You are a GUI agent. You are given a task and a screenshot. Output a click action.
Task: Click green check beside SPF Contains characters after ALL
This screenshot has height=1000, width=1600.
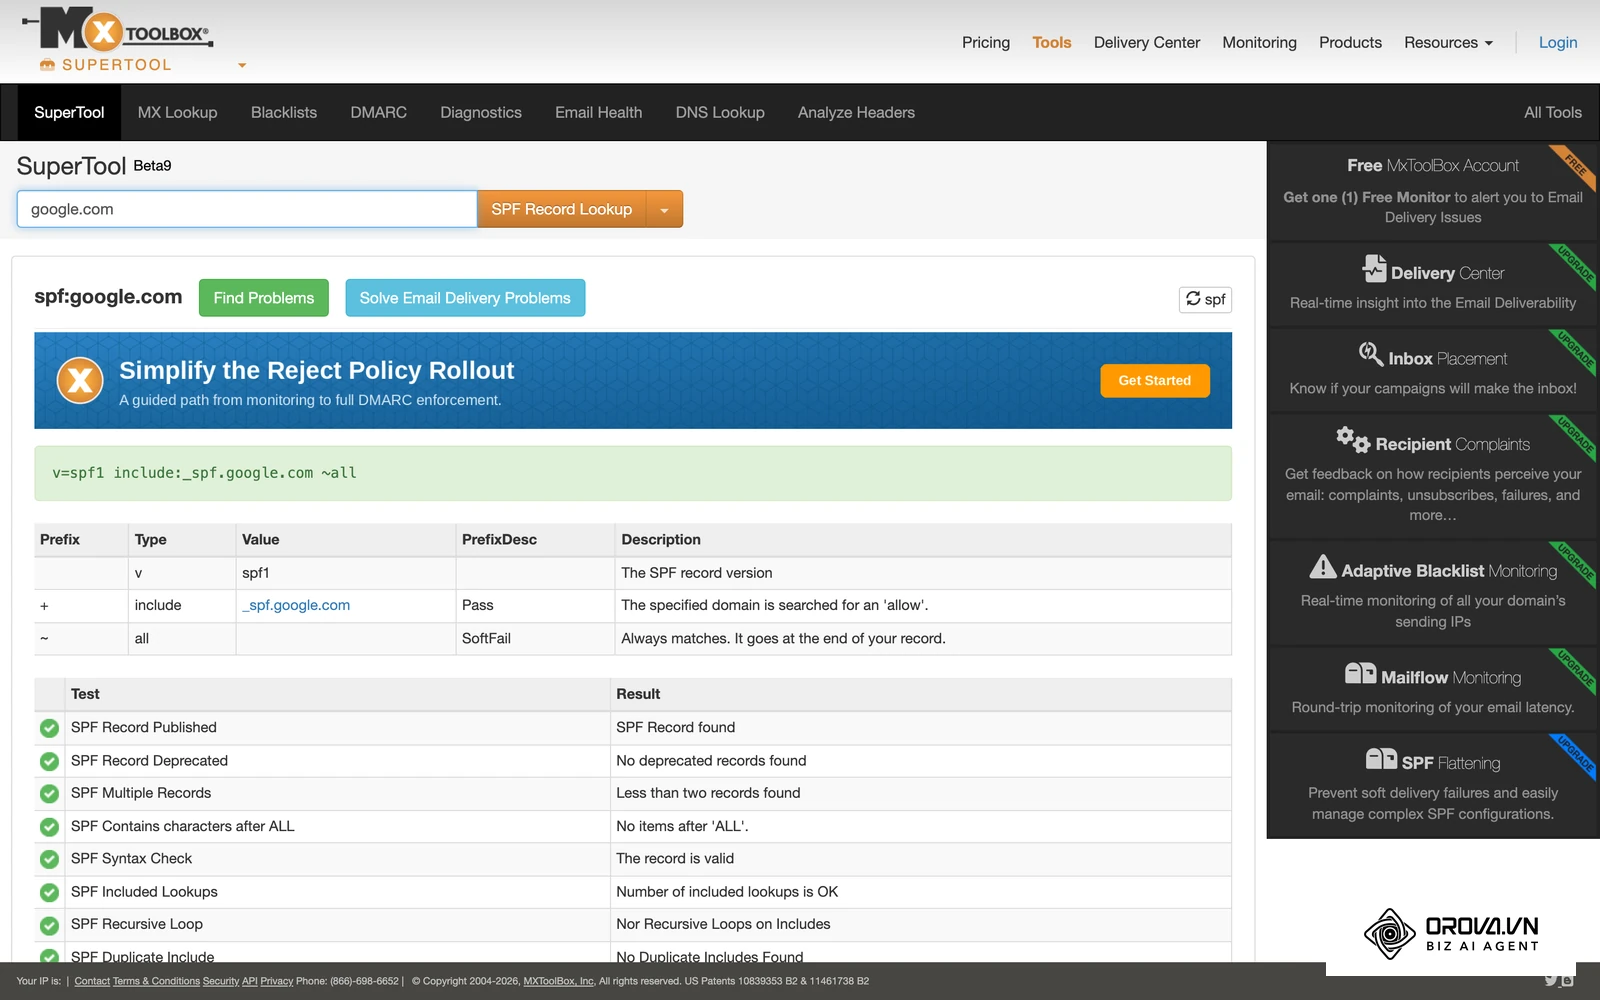pos(49,827)
